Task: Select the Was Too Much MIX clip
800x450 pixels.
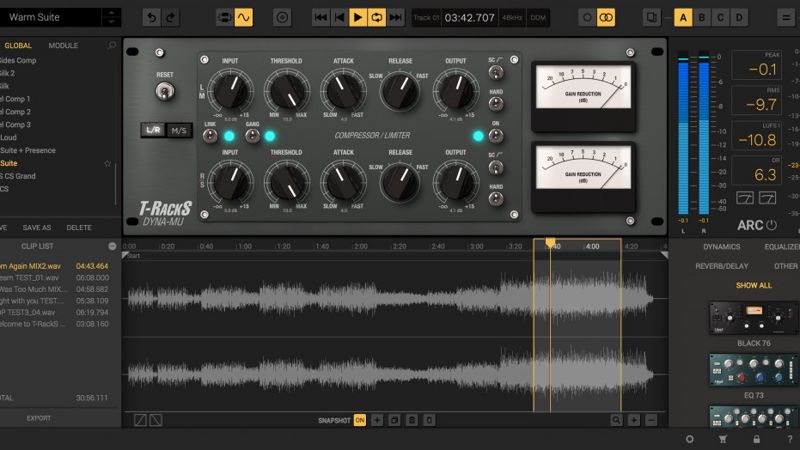Action: tap(54, 289)
